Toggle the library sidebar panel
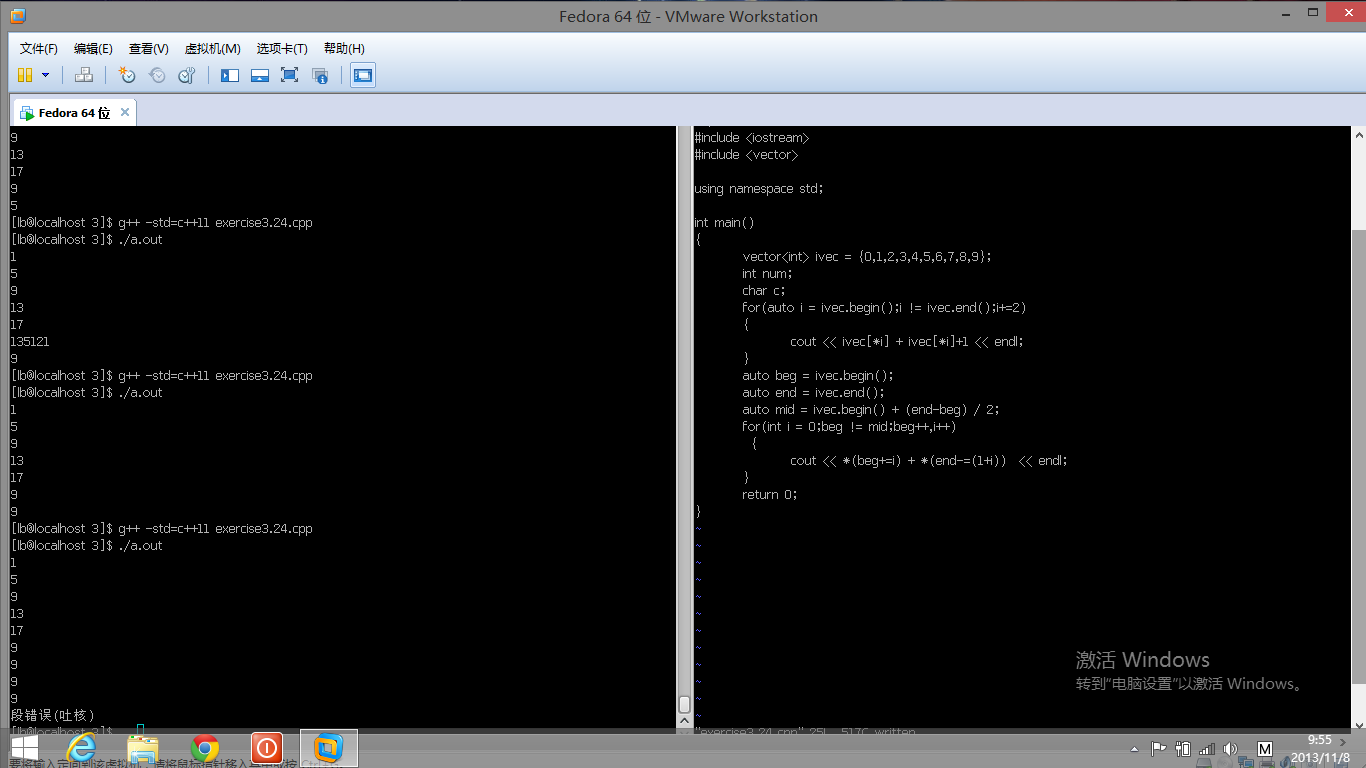The width and height of the screenshot is (1366, 768). (230, 75)
